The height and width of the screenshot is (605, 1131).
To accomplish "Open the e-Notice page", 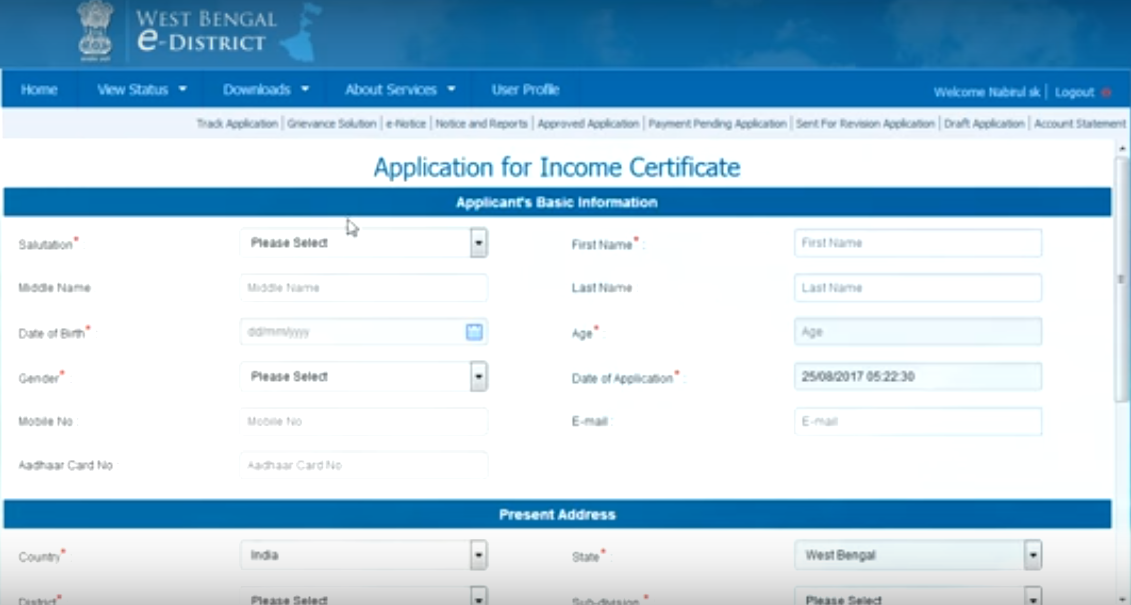I will pyautogui.click(x=405, y=124).
